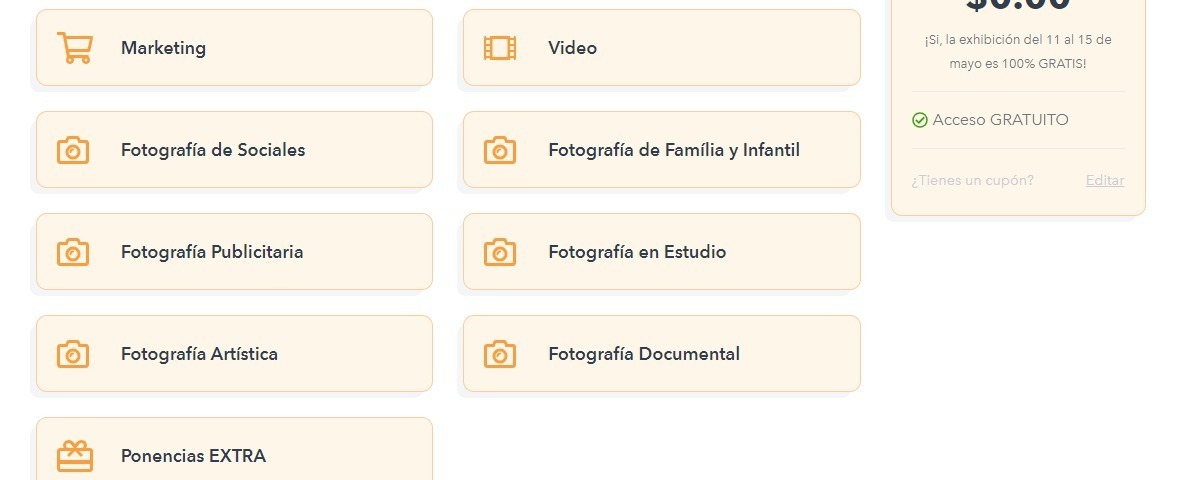Open the Fotografía Publicitaria label
Viewport: 1177px width, 480px height.
[x=212, y=252]
